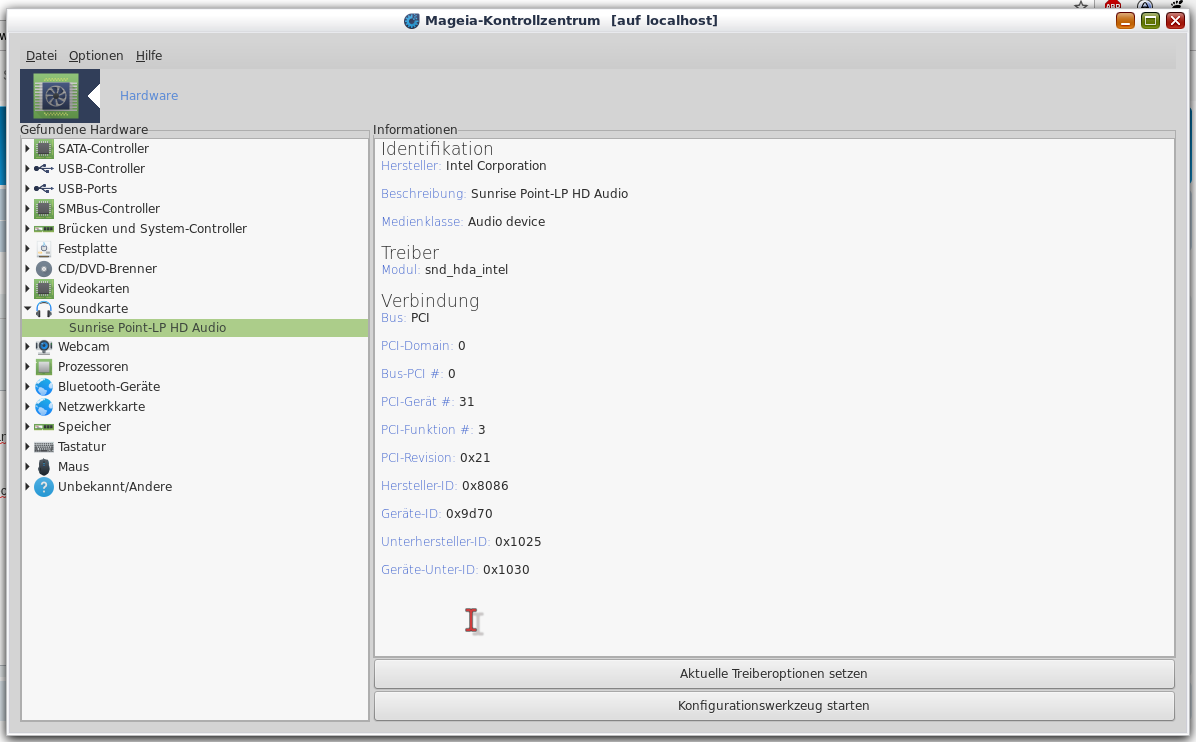Viewport: 1196px width, 742px height.
Task: Close the Mageia-Kontrollzentrum window
Action: pyautogui.click(x=1175, y=21)
